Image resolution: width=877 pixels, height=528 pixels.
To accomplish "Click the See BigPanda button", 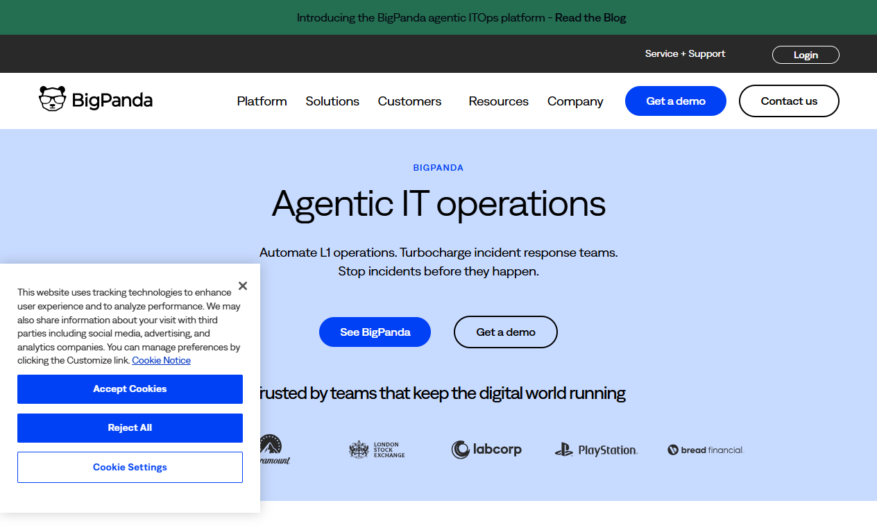I will (375, 332).
